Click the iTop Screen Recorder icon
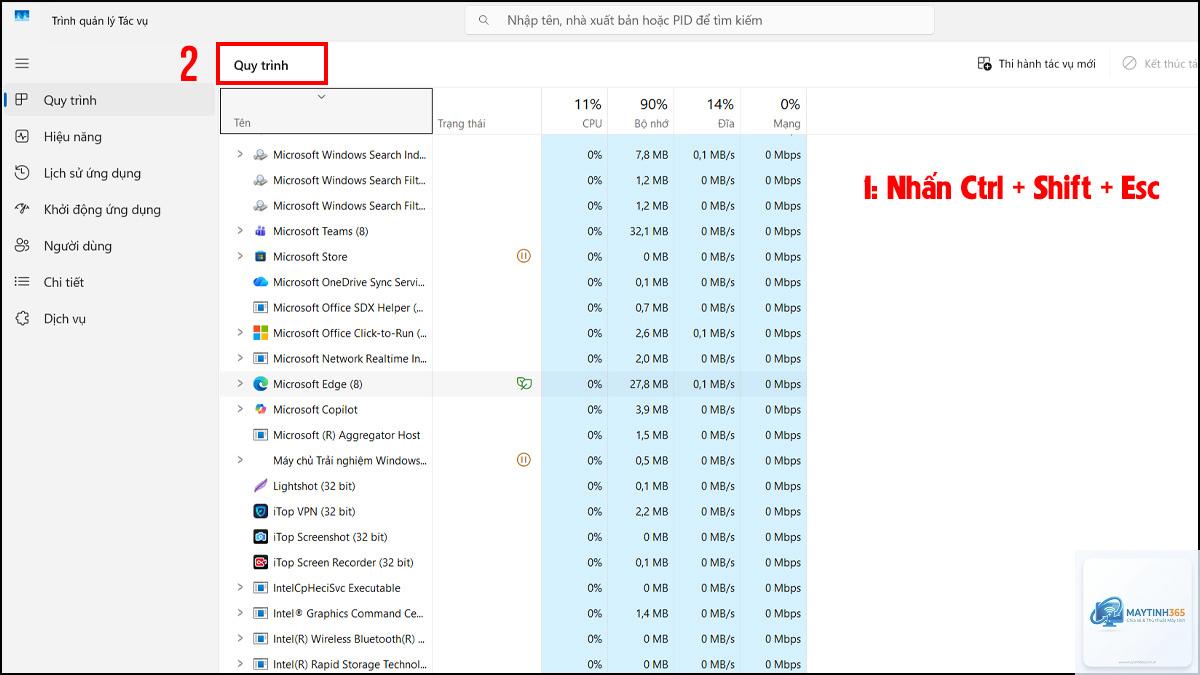 click(x=261, y=562)
